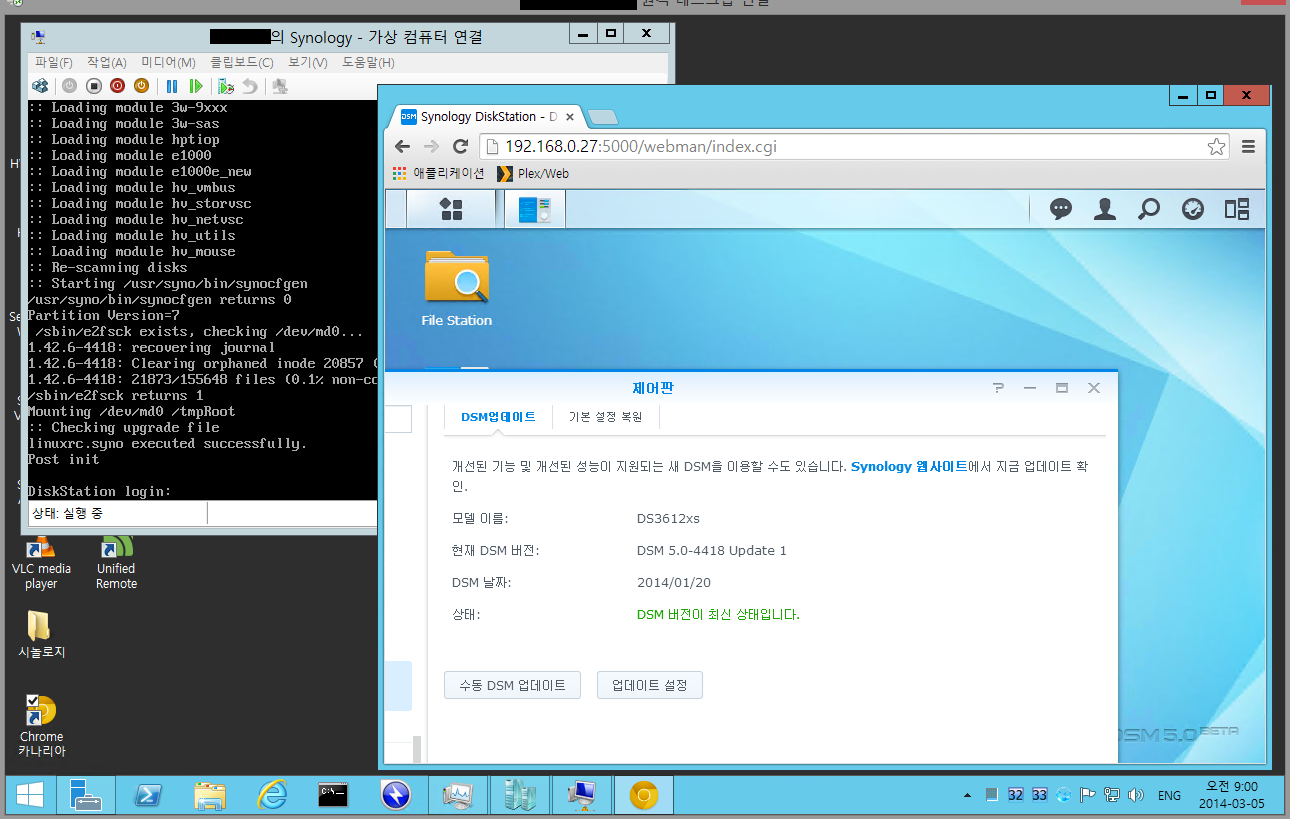Click the Ctrl+Alt+Del icon in Hyper-V toolbar
The image size is (1290, 819).
40,86
